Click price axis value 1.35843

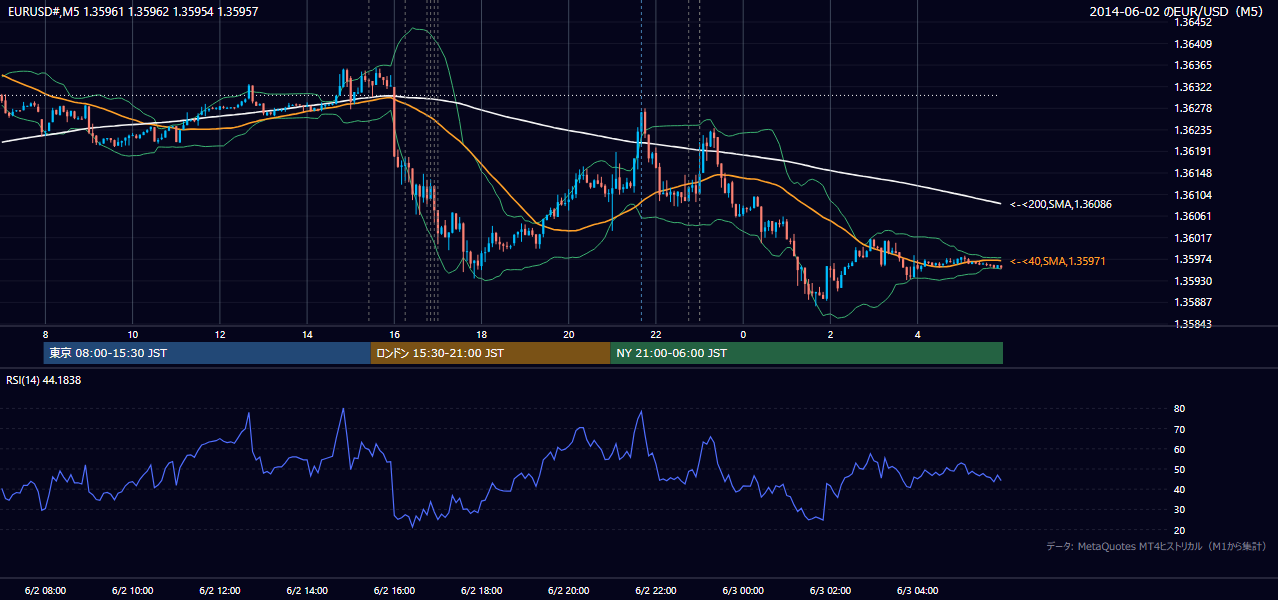coord(1193,324)
